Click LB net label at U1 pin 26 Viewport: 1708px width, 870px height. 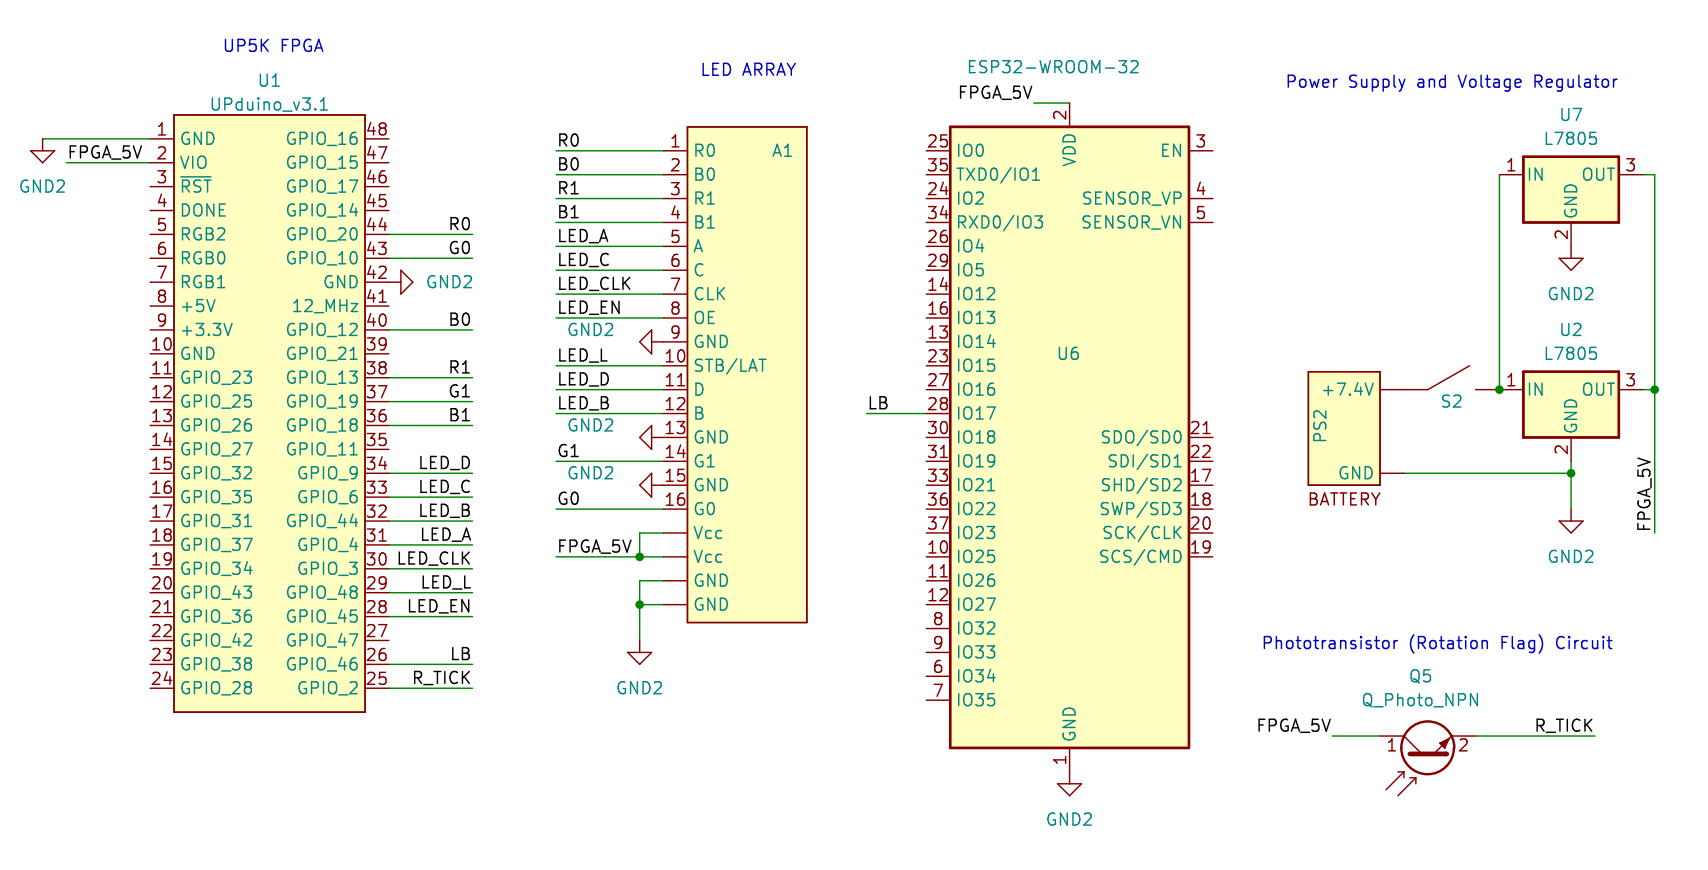pos(460,654)
